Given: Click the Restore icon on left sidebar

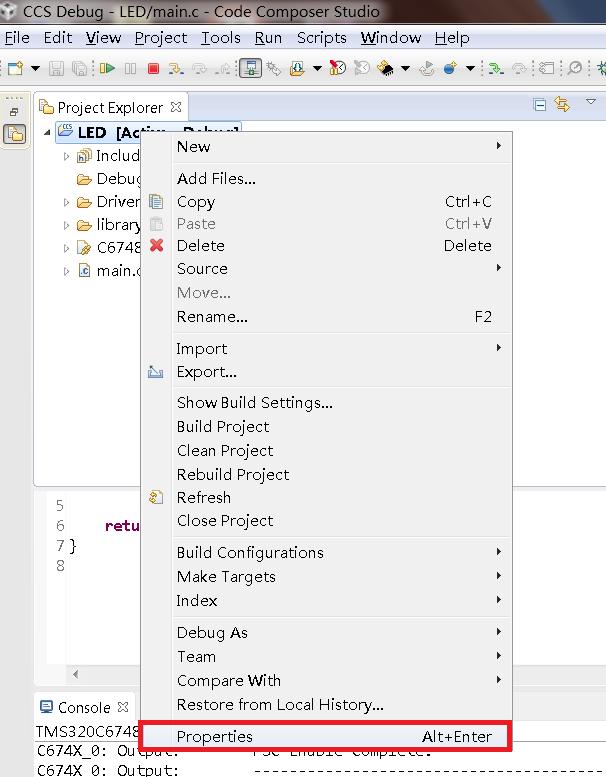Looking at the screenshot, I should [14, 112].
